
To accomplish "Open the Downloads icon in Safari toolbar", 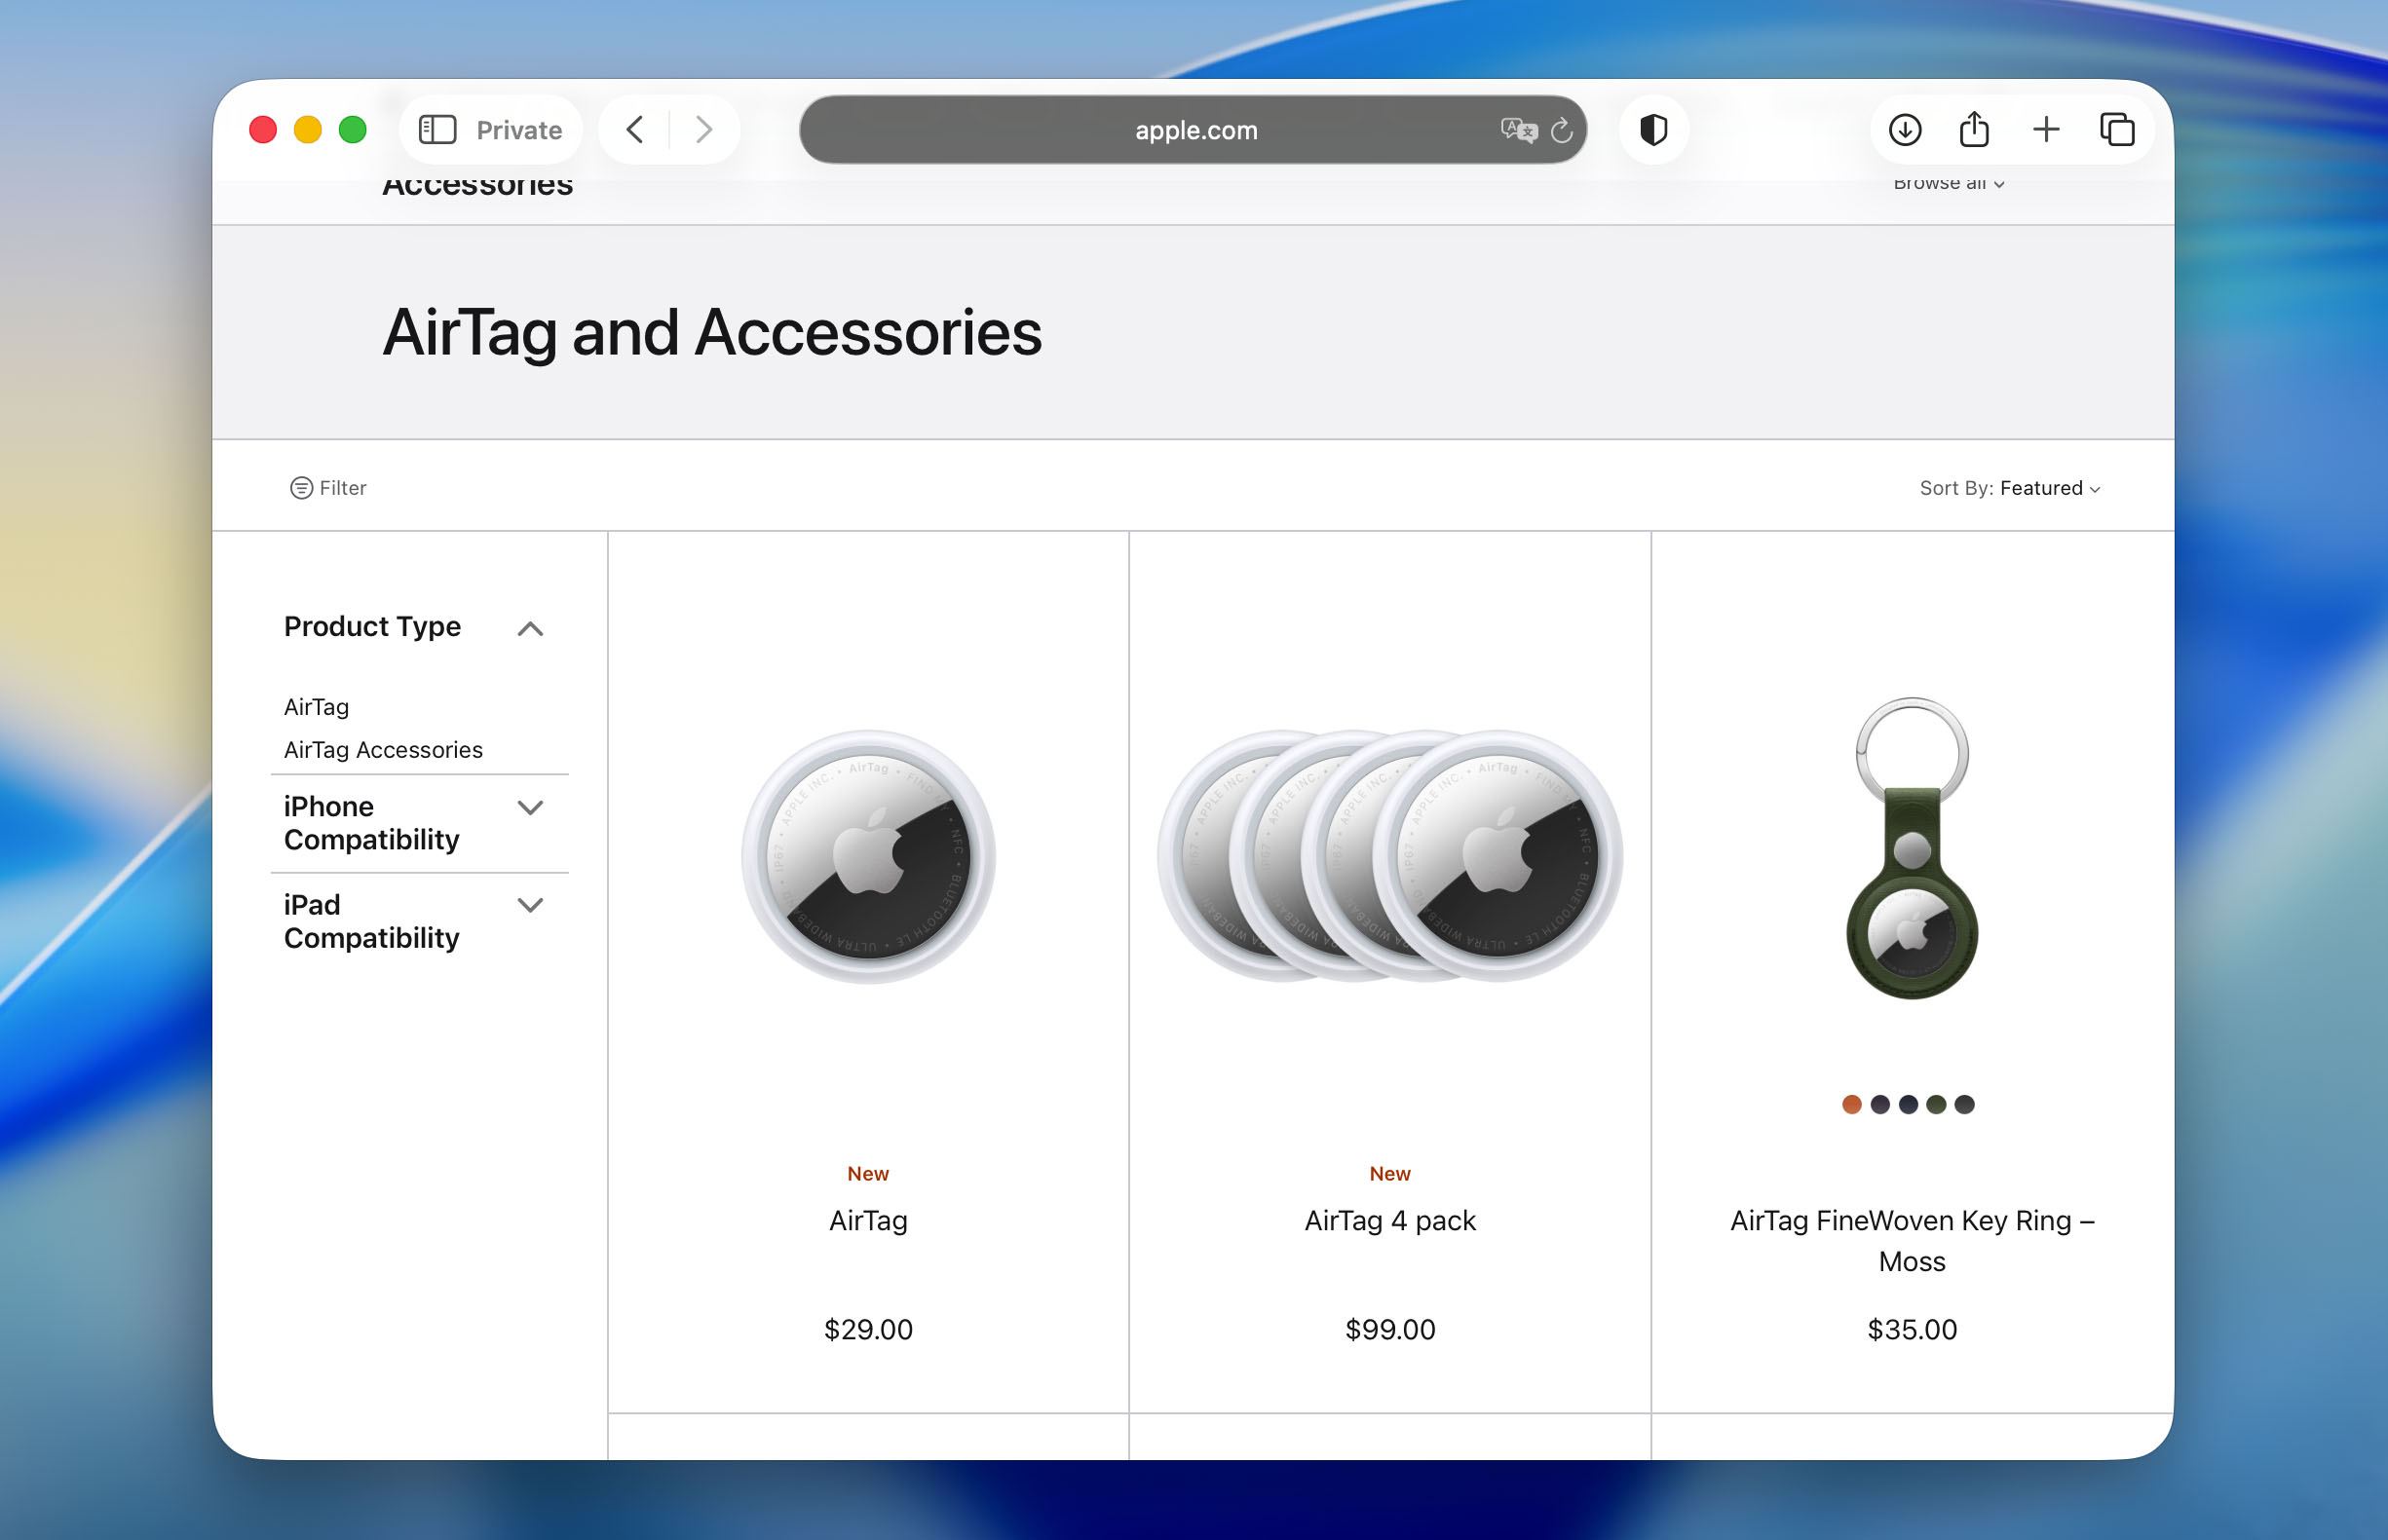I will tap(1904, 129).
